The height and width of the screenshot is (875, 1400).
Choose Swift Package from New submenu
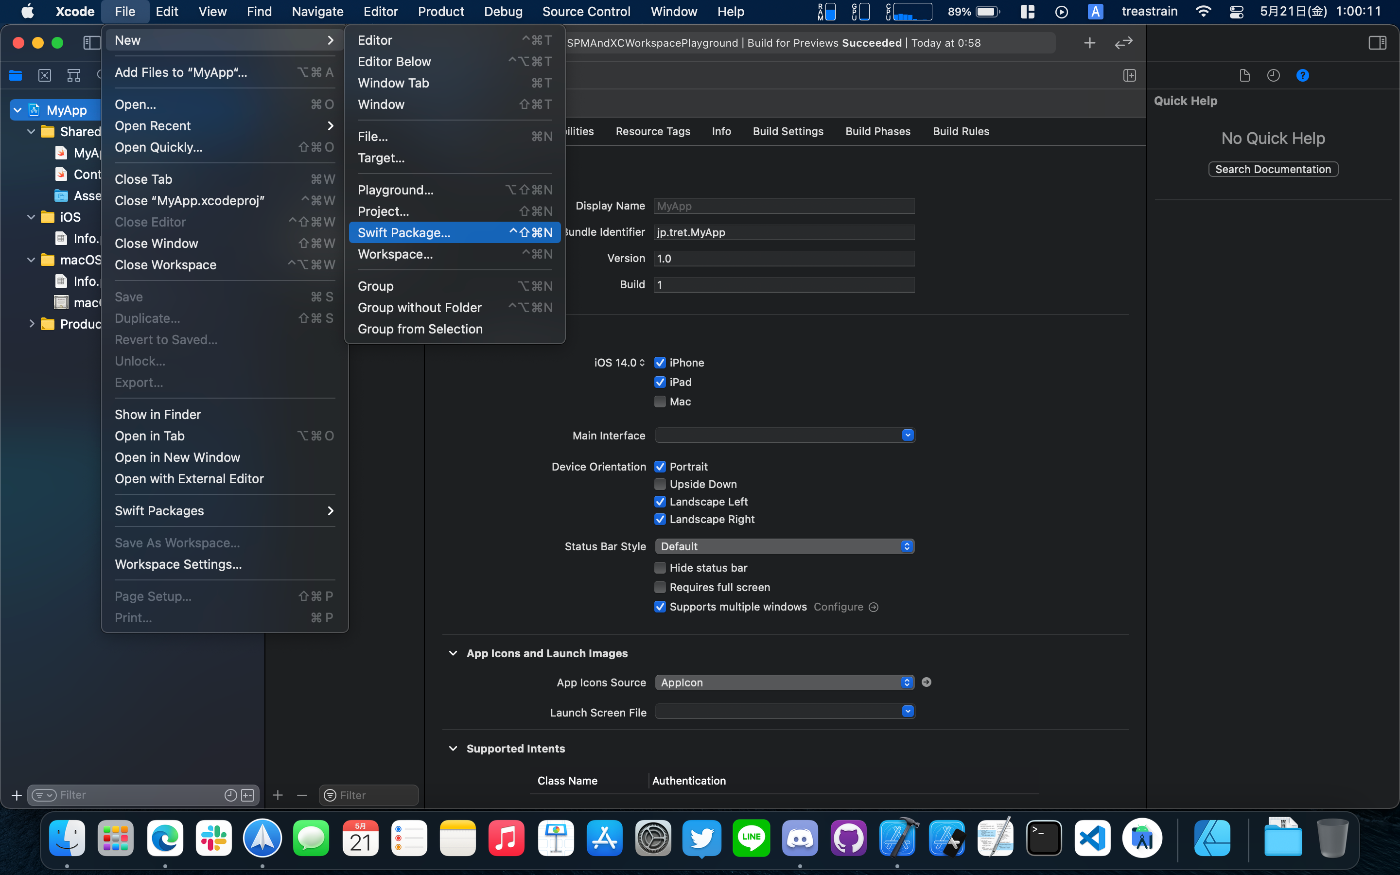point(404,233)
